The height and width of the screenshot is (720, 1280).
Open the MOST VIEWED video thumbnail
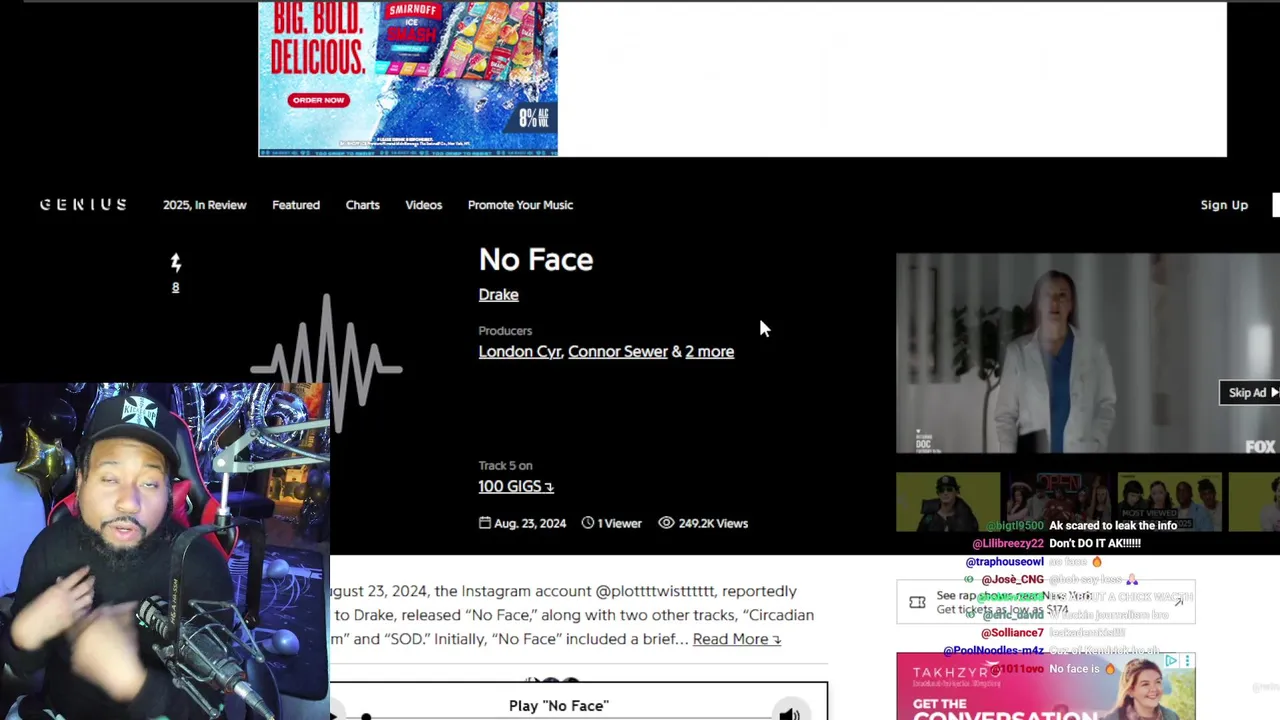[x=1169, y=502]
